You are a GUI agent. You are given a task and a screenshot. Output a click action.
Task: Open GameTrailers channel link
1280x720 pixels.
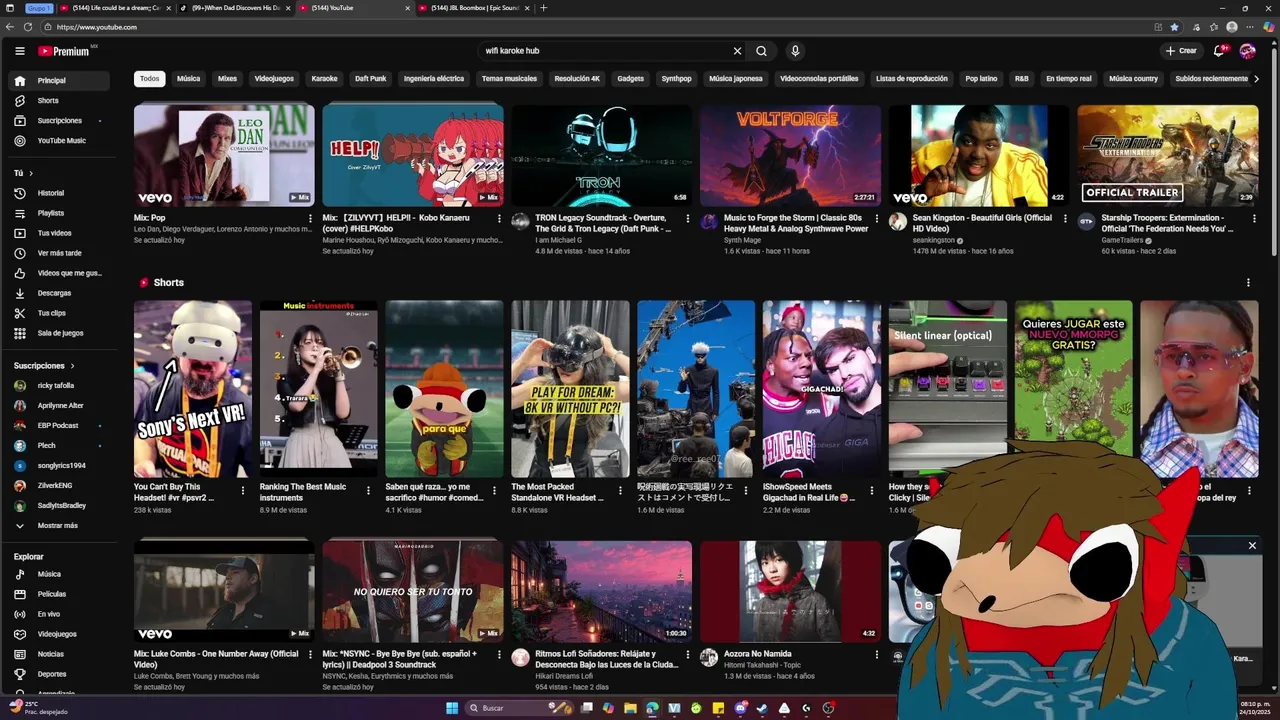coord(1123,240)
